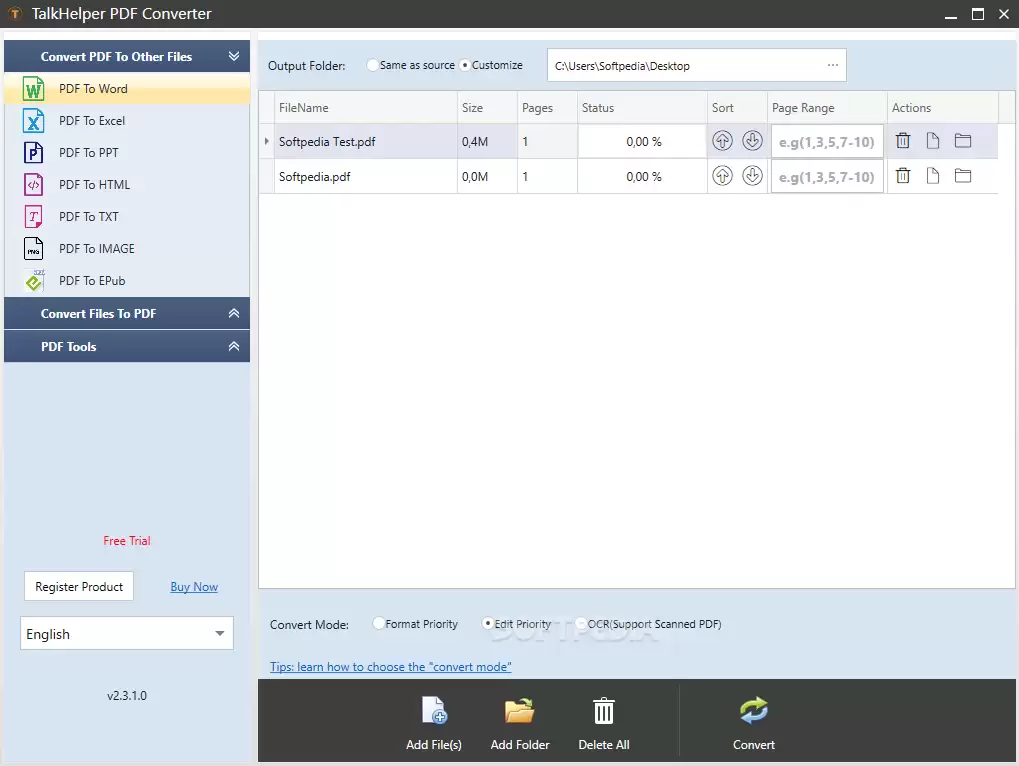Image resolution: width=1019 pixels, height=766 pixels.
Task: Click Page Range field for Softpedia.pdf
Action: [827, 177]
